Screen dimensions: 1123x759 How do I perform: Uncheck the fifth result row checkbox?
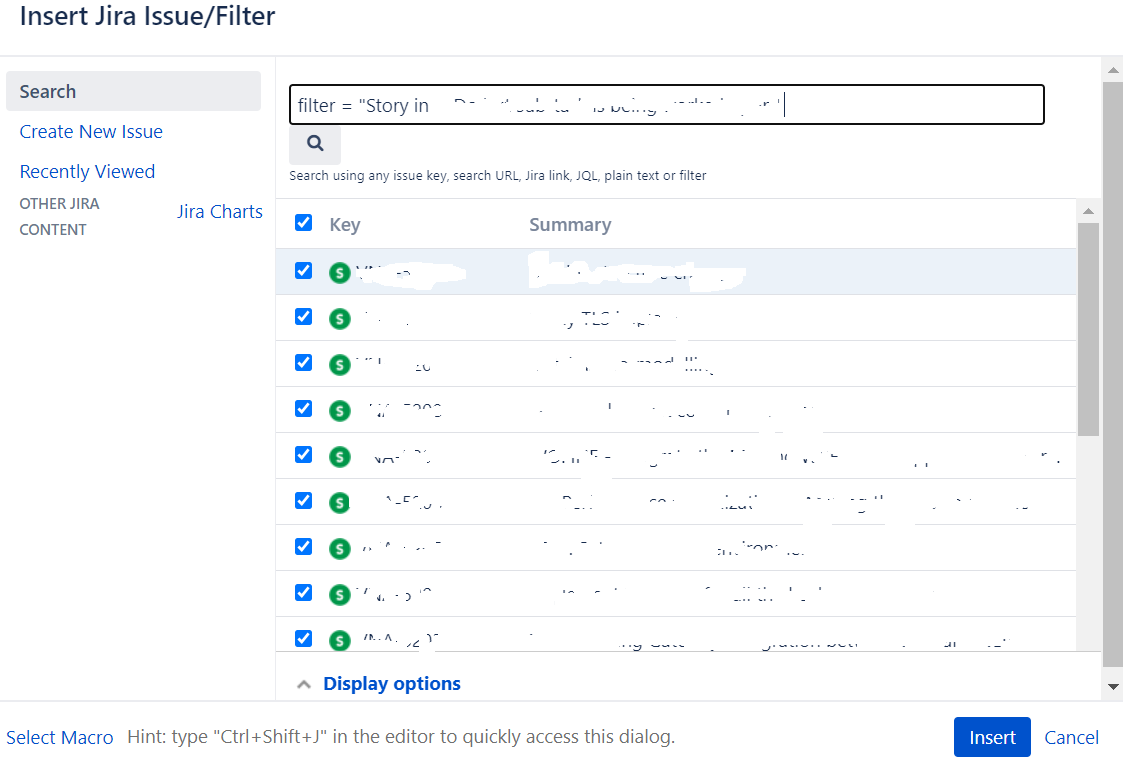coord(304,455)
